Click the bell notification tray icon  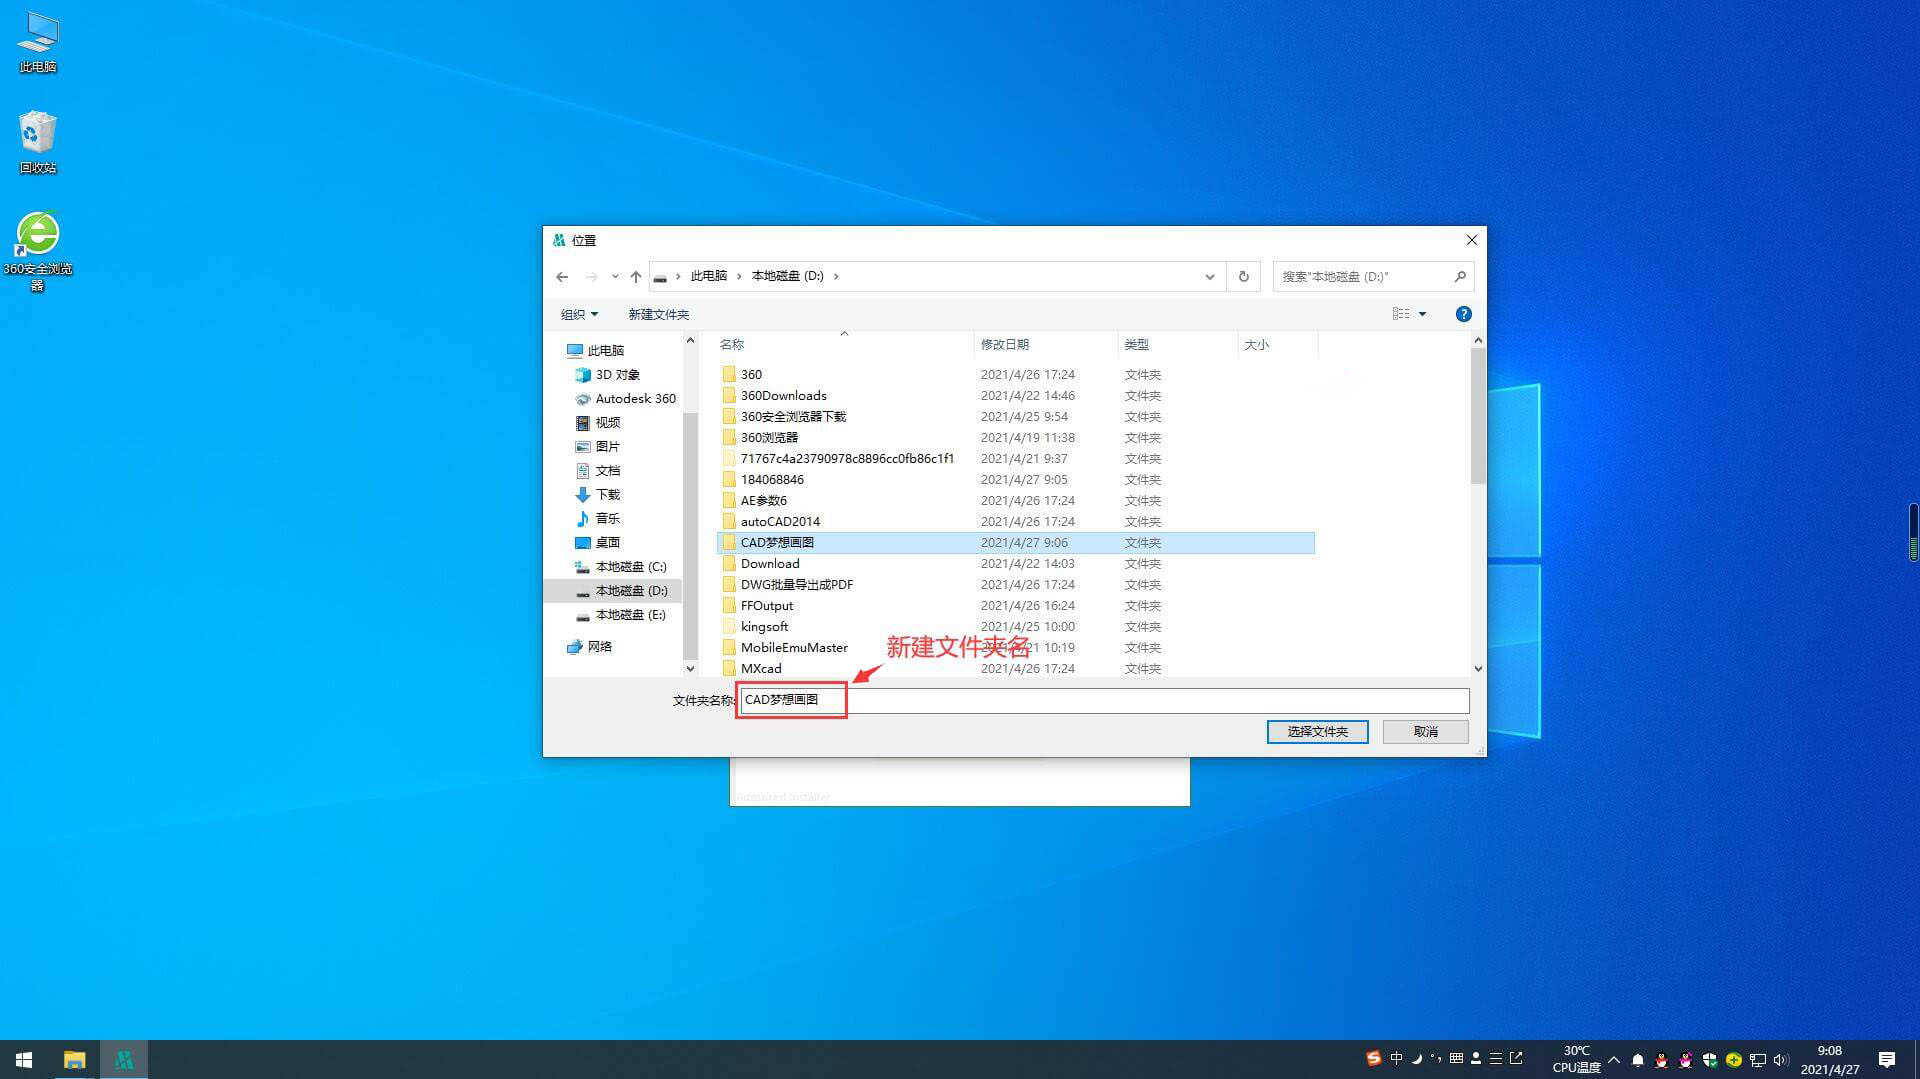1638,1060
